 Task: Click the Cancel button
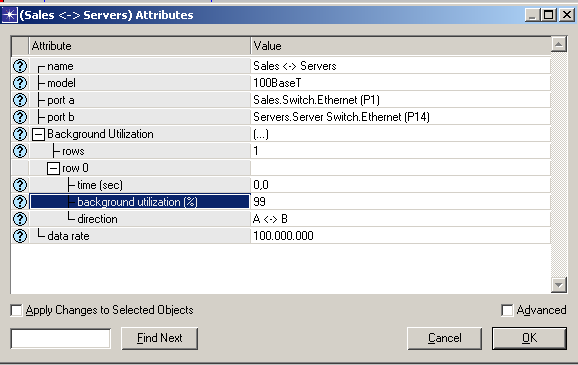(445, 338)
